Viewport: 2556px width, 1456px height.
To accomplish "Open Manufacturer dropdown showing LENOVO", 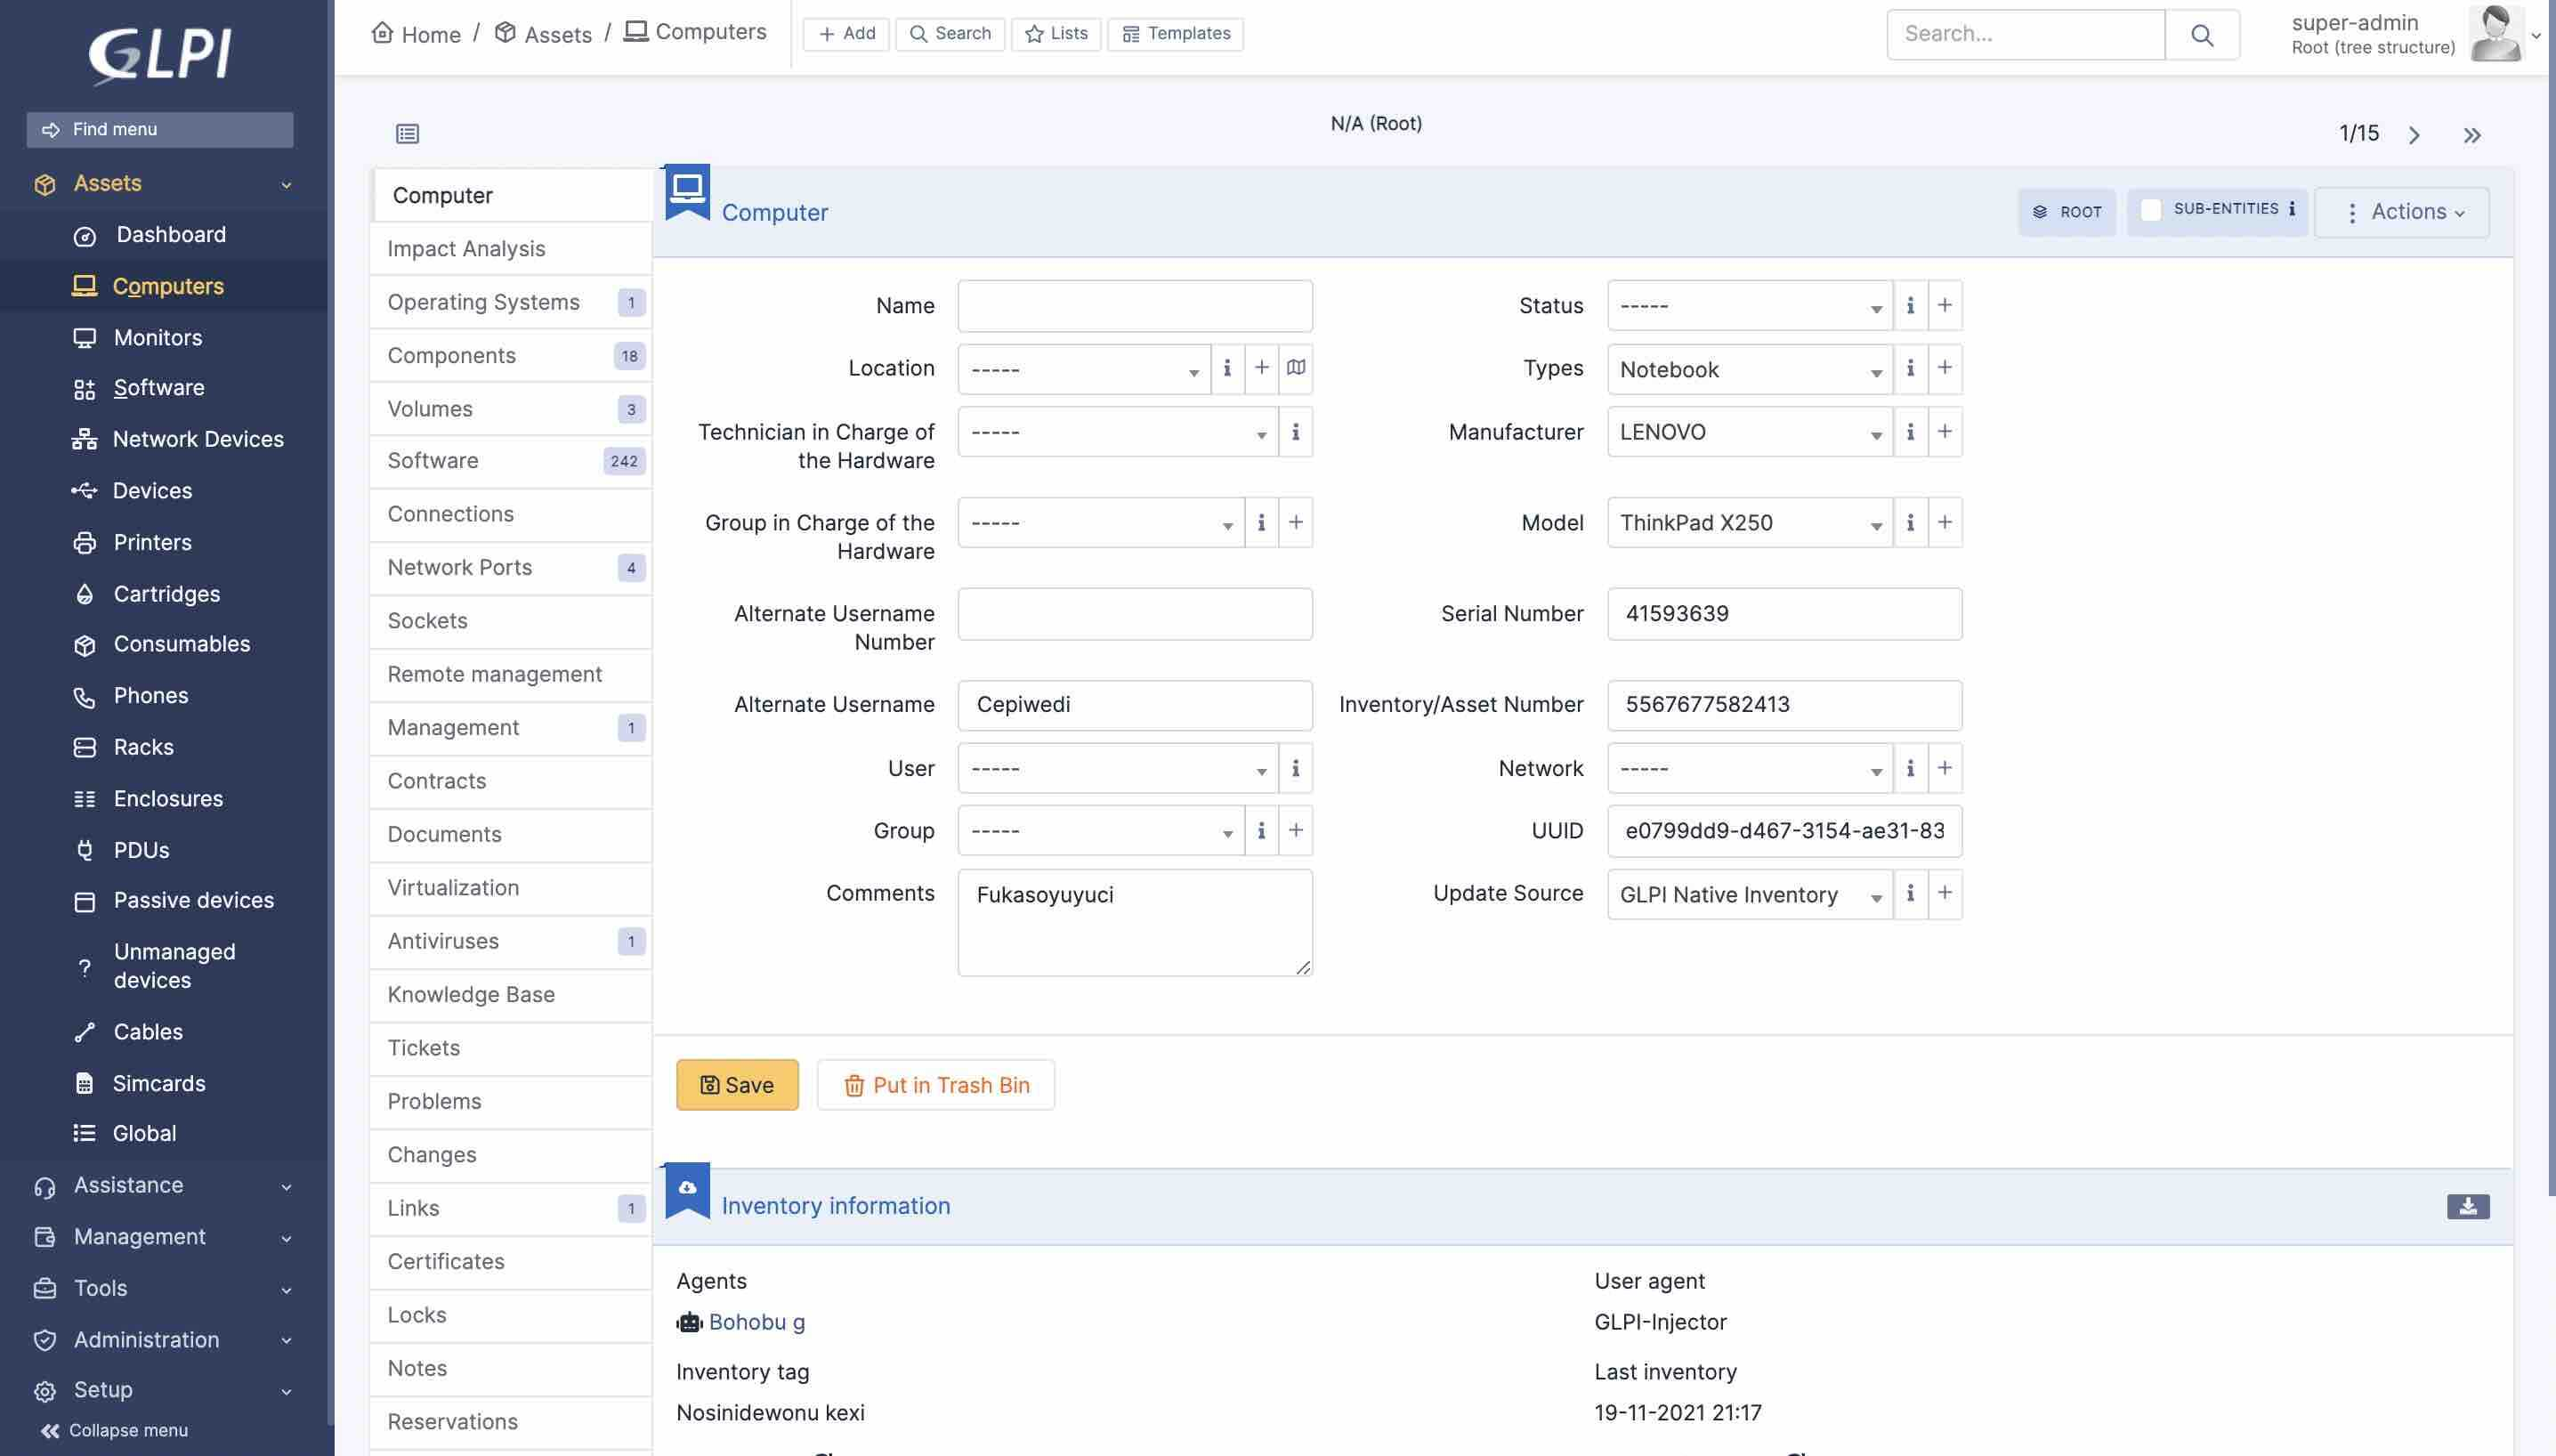I will point(1749,432).
